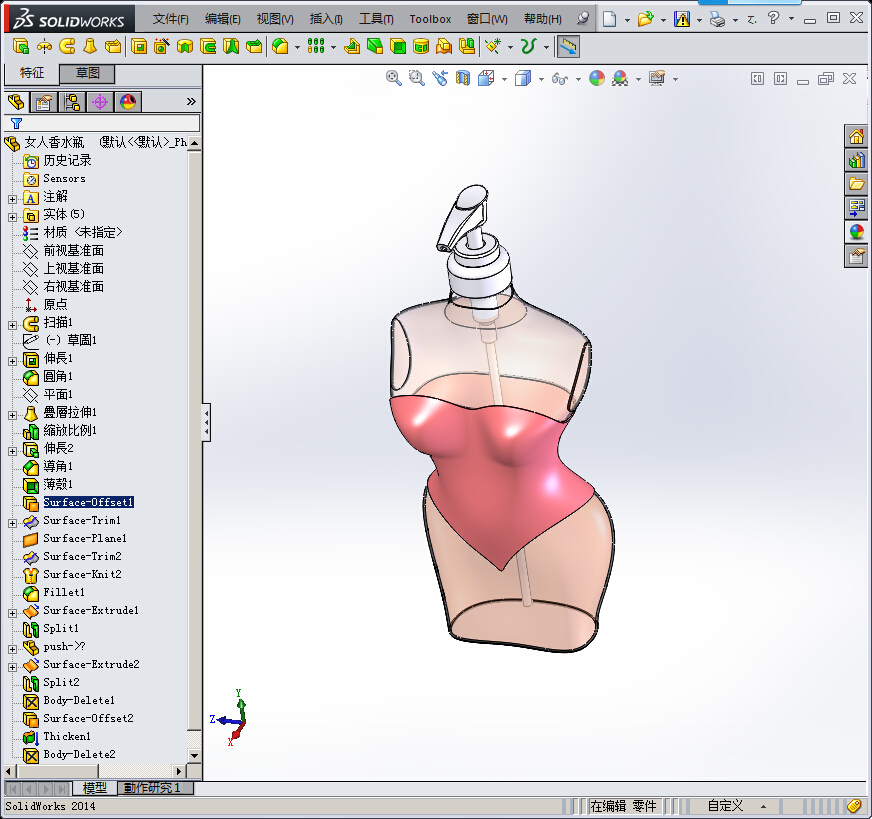Open the 视图(V) menu
The image size is (872, 819).
[x=275, y=19]
